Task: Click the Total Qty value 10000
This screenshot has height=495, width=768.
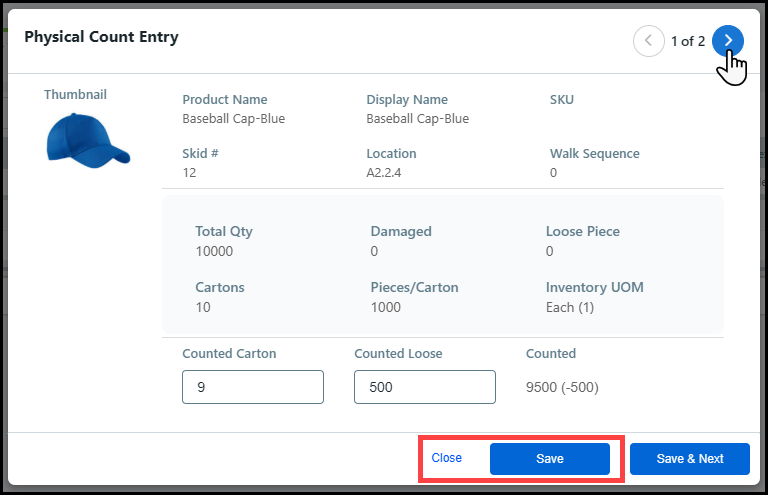Action: [214, 251]
